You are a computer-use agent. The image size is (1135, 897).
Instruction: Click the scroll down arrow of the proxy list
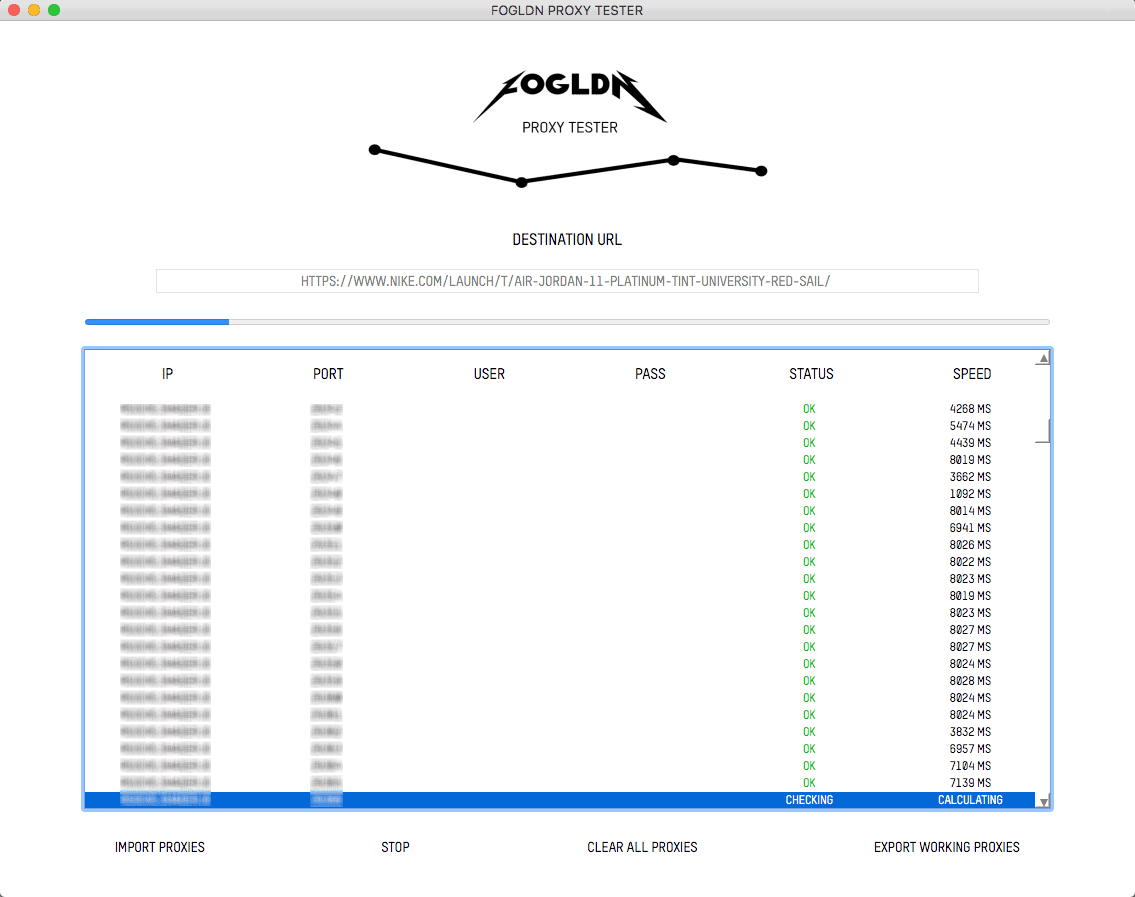coord(1043,801)
